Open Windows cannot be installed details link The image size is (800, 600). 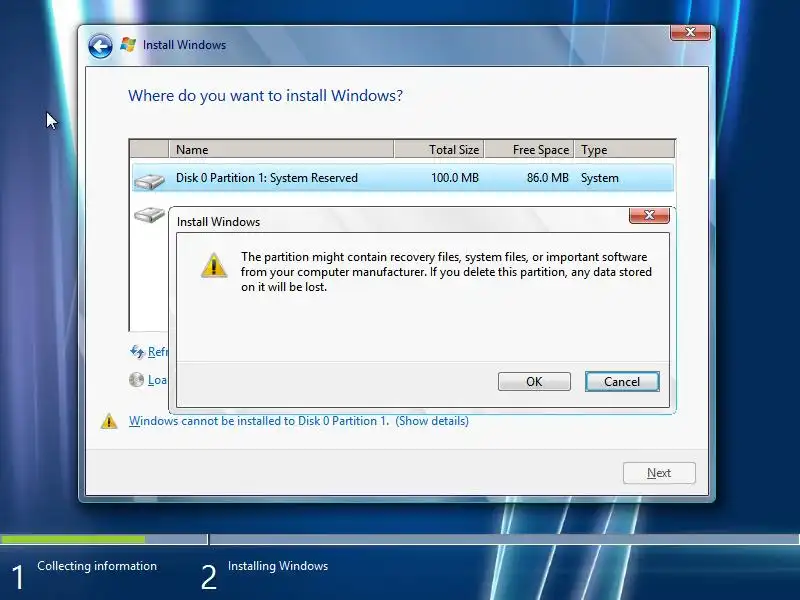(x=298, y=421)
